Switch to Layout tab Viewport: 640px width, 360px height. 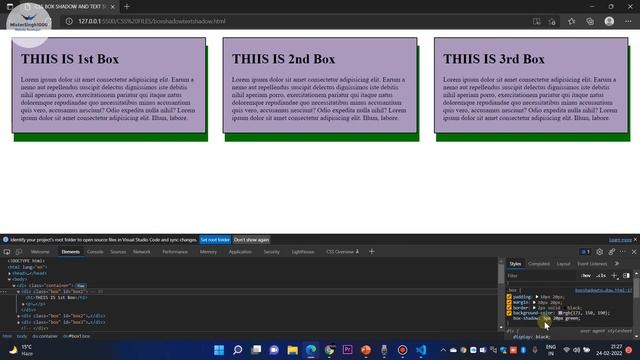point(563,264)
